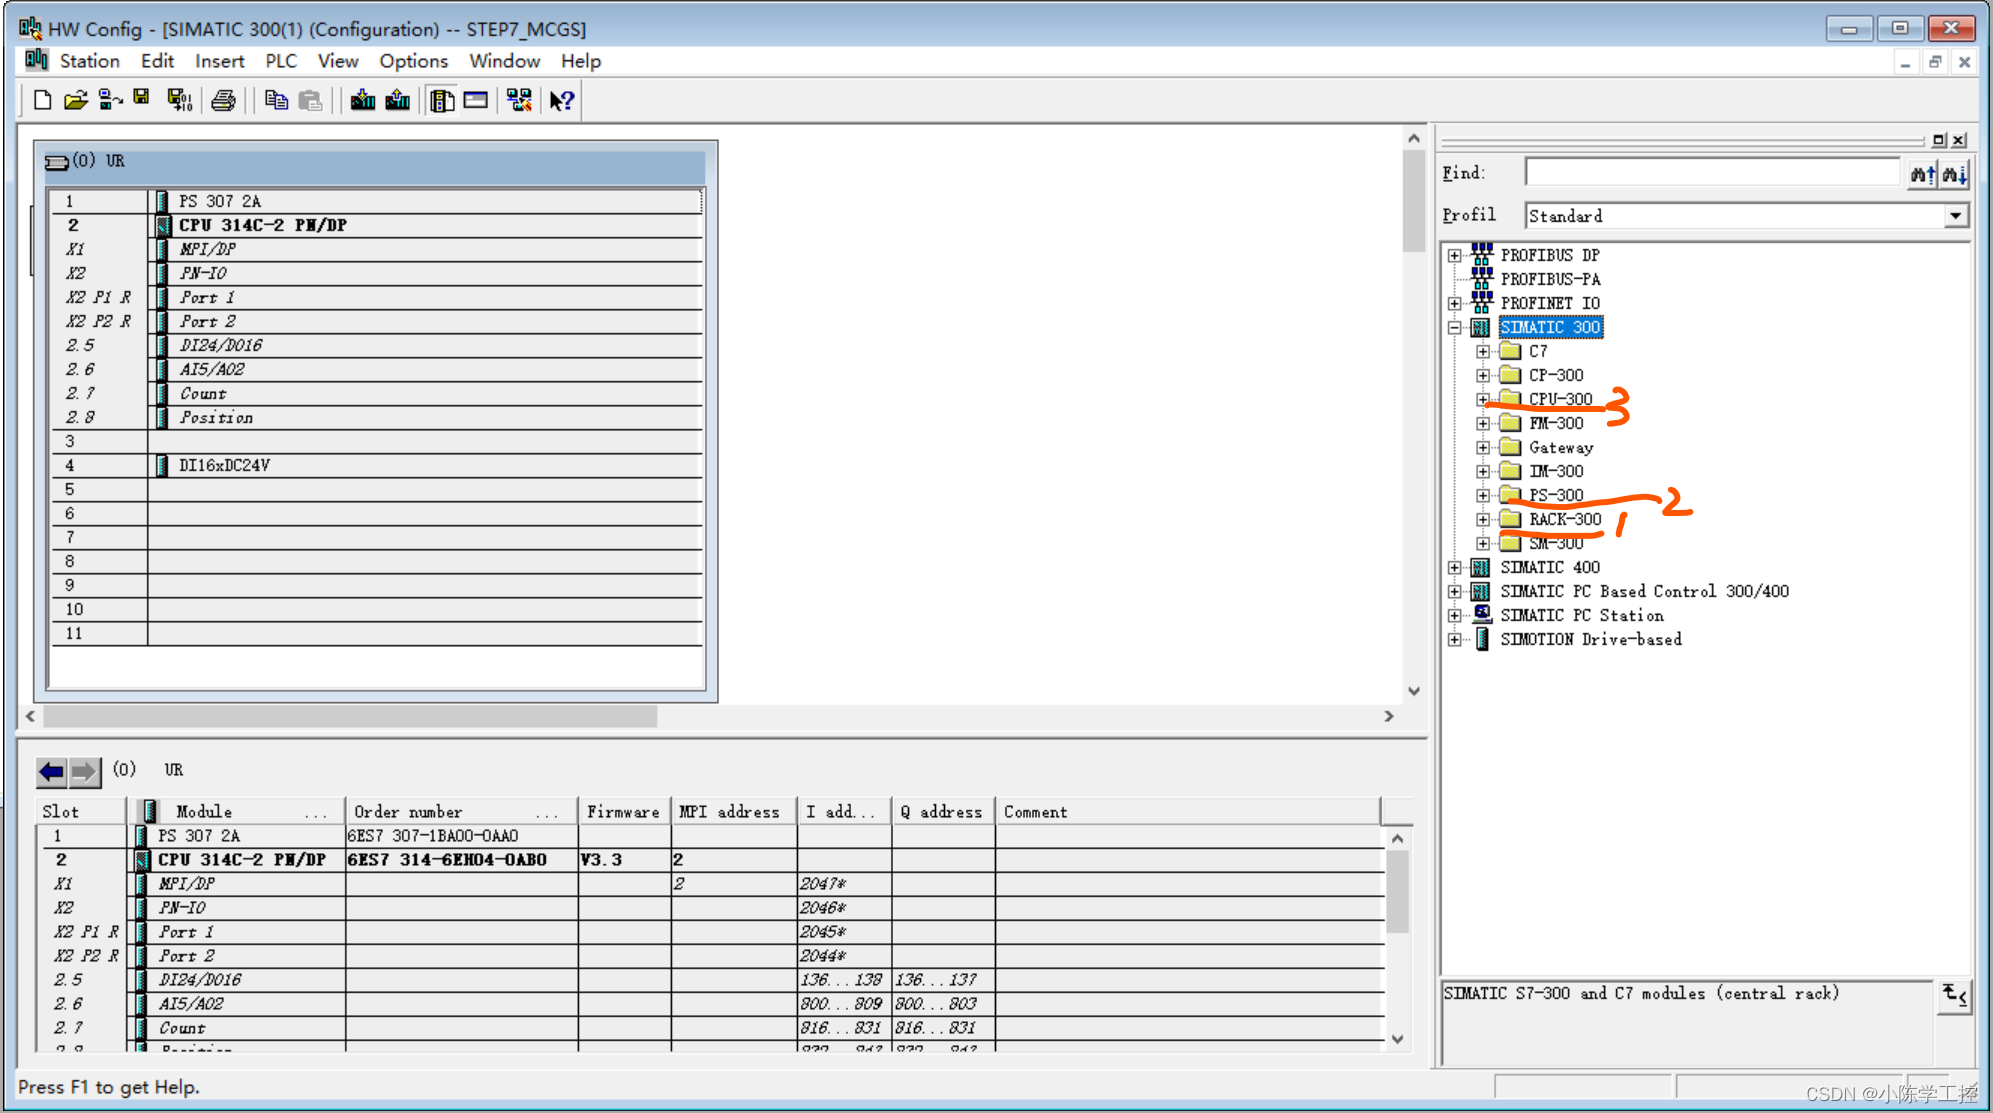Viewport: 1993px width, 1113px height.
Task: Click the New station toolbar icon
Action: pos(42,100)
